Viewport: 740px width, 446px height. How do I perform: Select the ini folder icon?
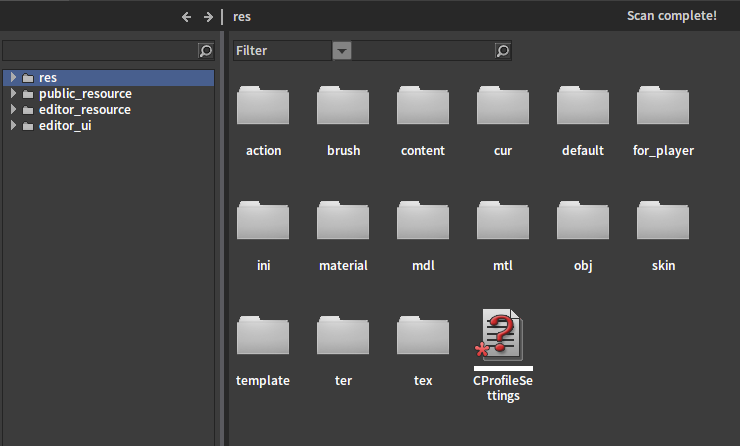(263, 220)
